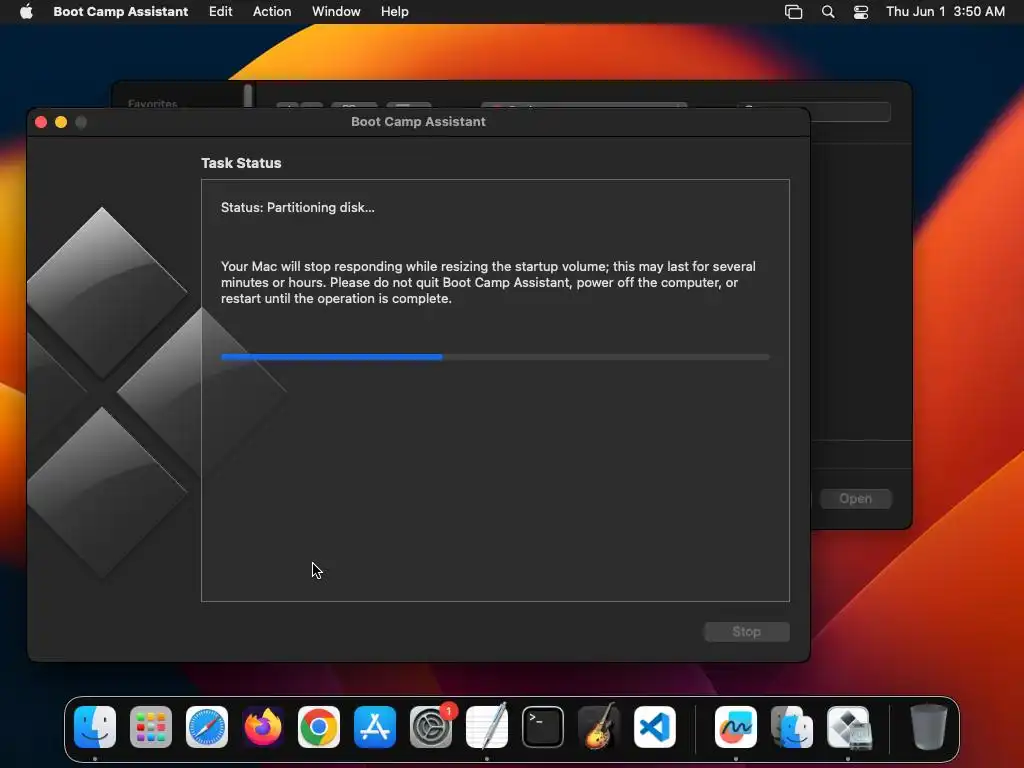This screenshot has height=768, width=1024.
Task: Open the Action menu
Action: click(272, 12)
